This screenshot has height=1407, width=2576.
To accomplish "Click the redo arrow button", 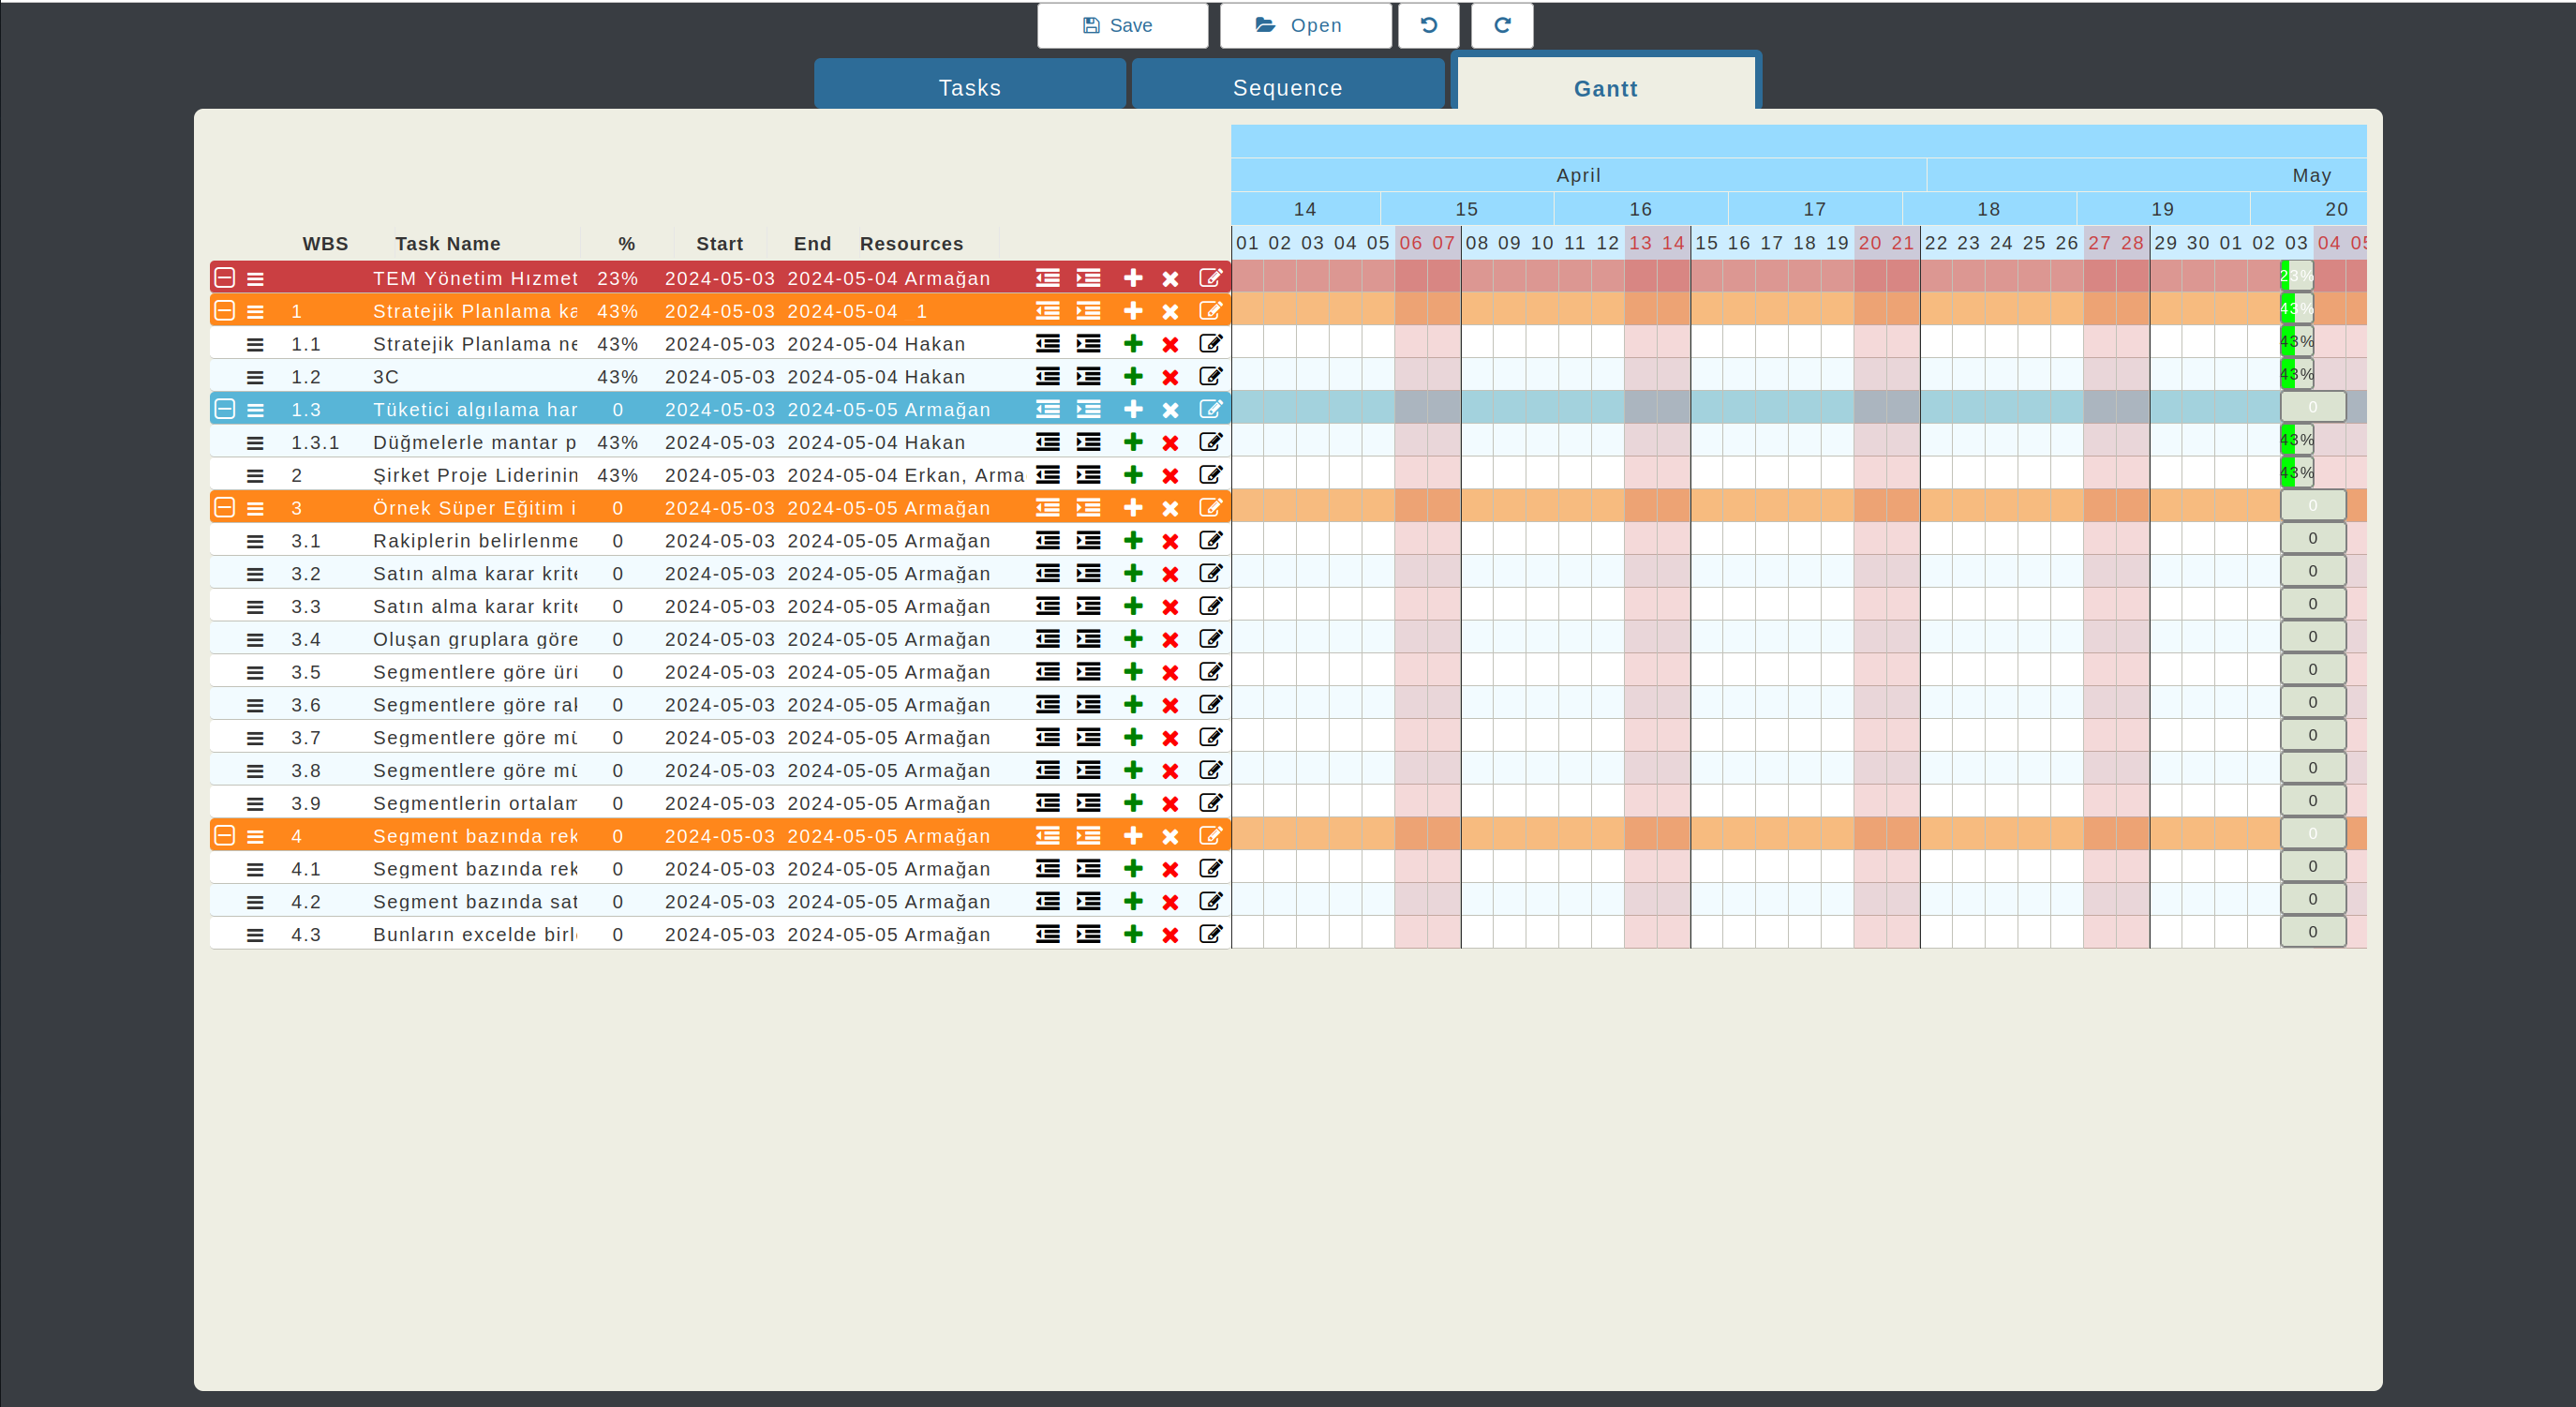I will tap(1502, 25).
